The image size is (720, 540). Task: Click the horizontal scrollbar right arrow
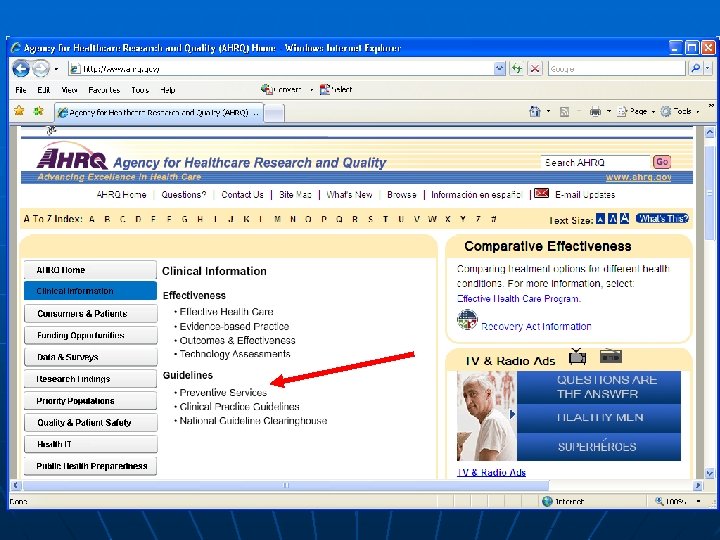[x=698, y=485]
